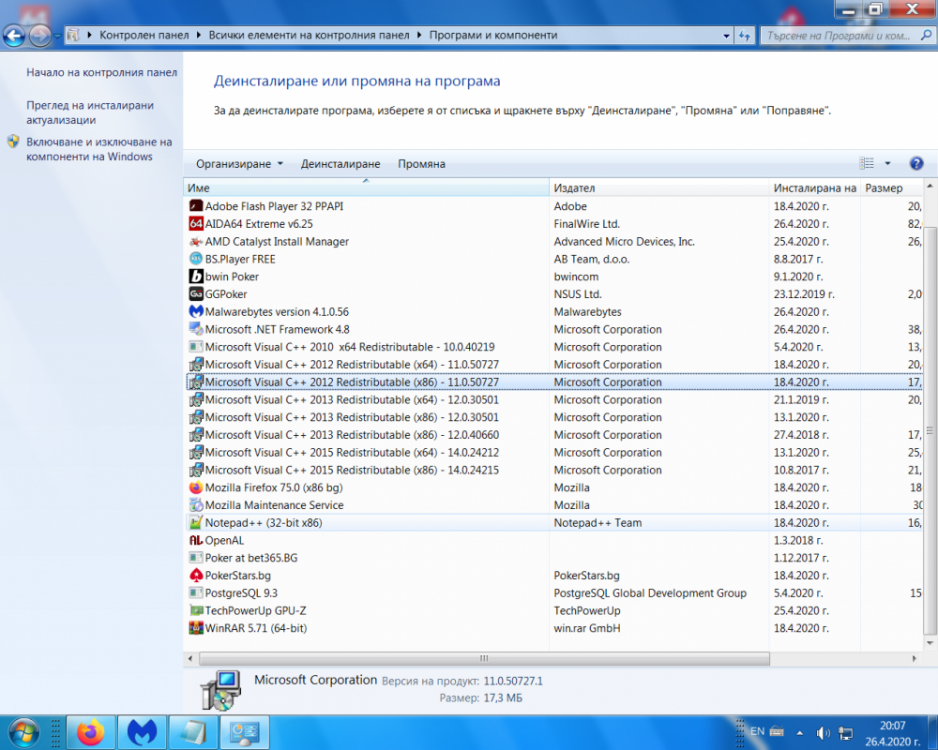This screenshot has width=938, height=750.
Task: Expand the arrow after Всички елементи breadcrumb
Action: pos(419,35)
